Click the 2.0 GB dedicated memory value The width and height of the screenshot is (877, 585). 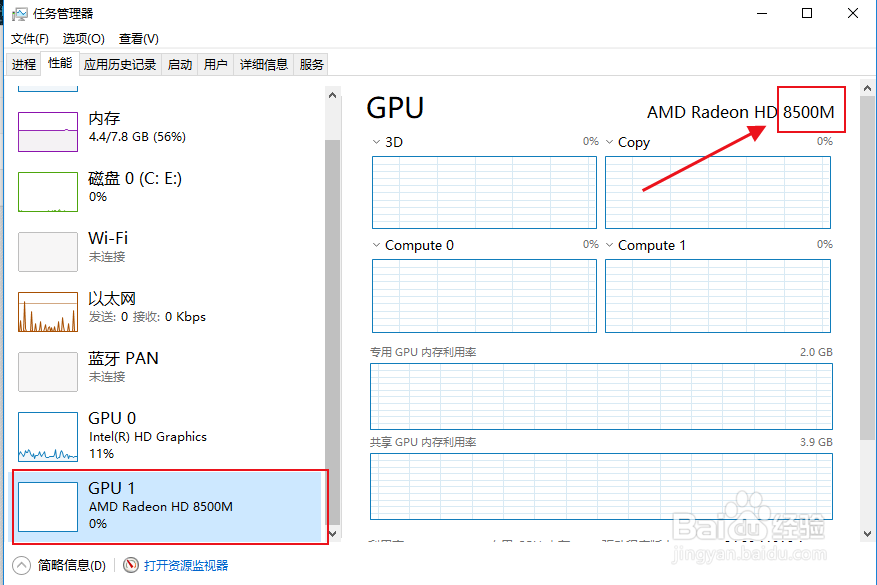[x=816, y=352]
